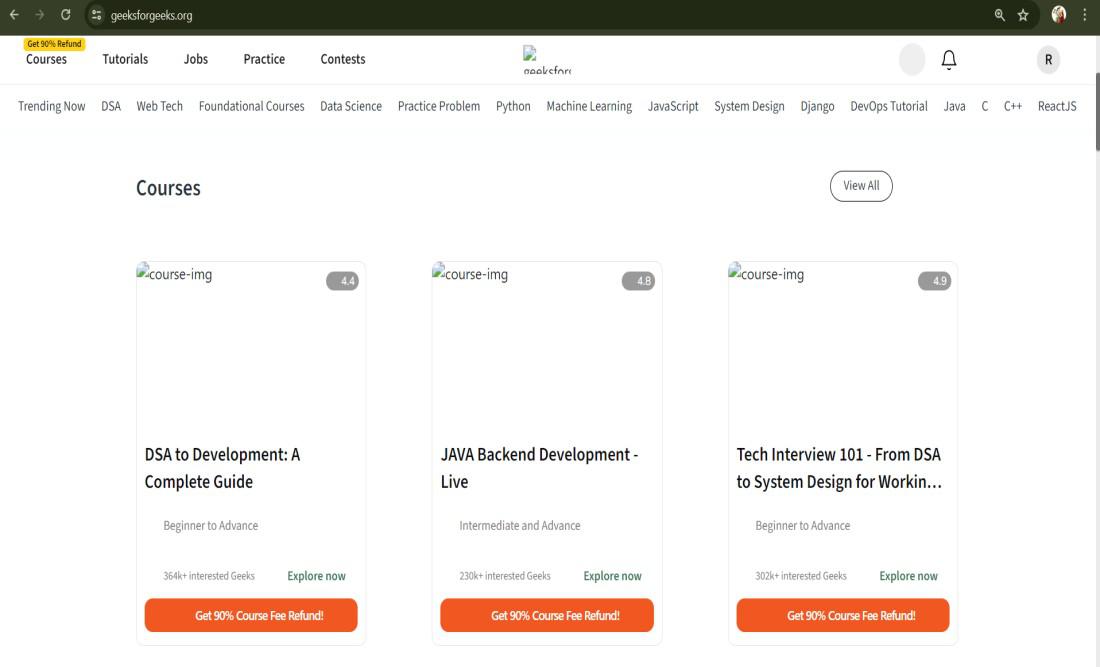Open the Practice menu
1100x667 pixels.
[264, 60]
